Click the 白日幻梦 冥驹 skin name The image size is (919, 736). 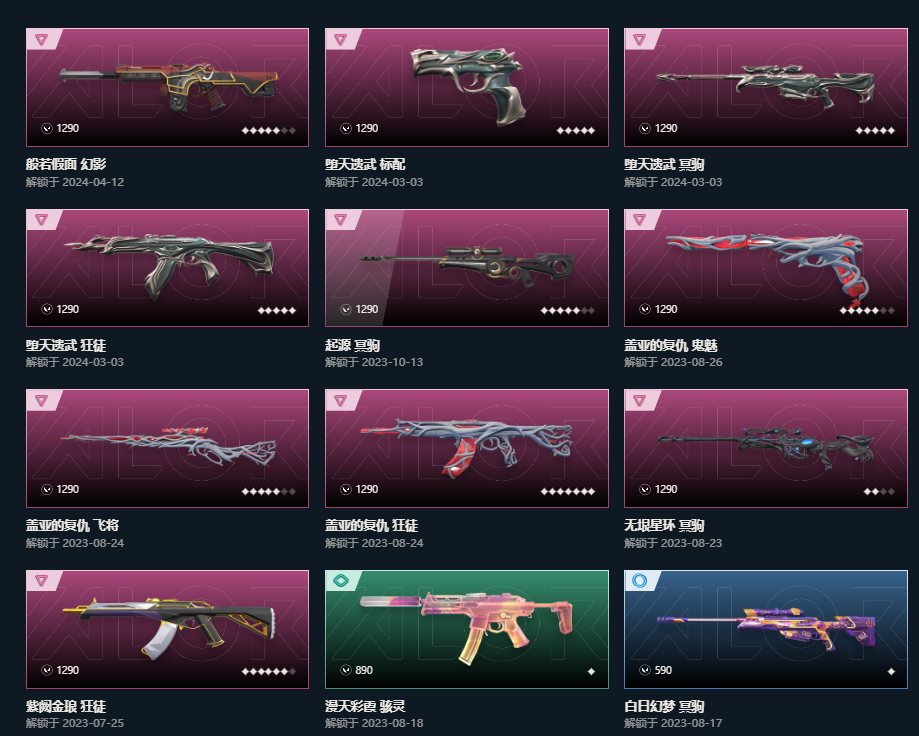click(x=664, y=706)
